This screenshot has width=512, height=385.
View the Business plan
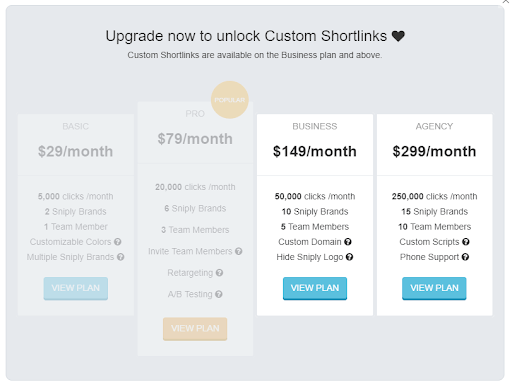pos(315,288)
